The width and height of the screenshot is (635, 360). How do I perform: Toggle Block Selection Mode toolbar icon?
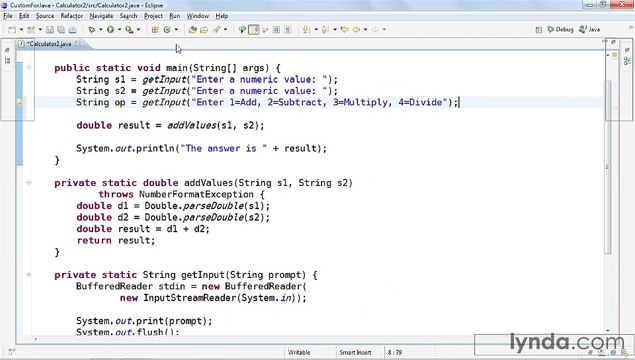(276, 30)
